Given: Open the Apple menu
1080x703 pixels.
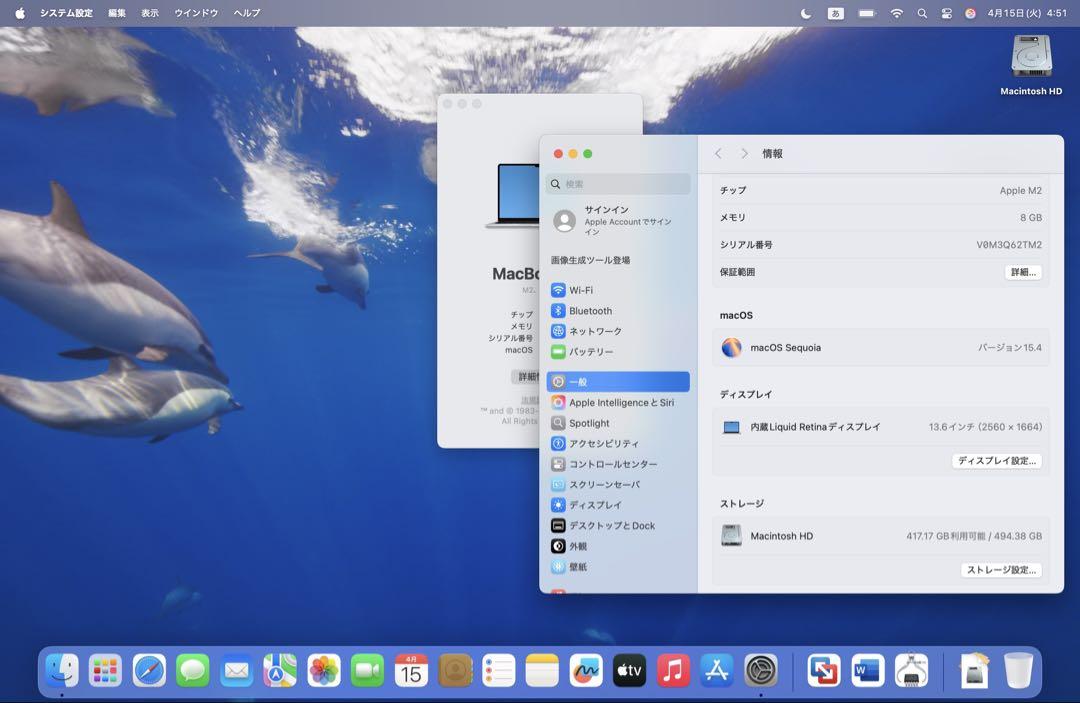Looking at the screenshot, I should (20, 13).
